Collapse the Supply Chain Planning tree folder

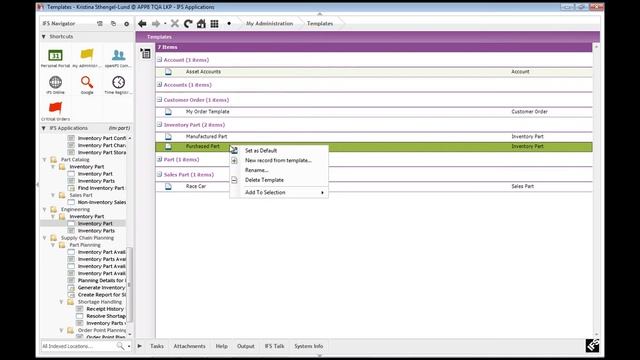click(44, 238)
